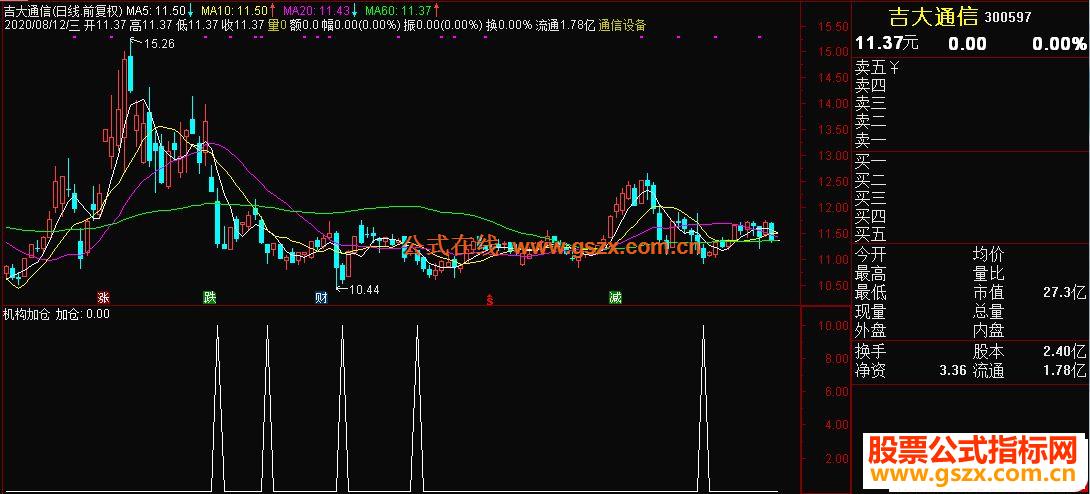Click chart title 吉大通信(日线,前复权)

pos(63,11)
